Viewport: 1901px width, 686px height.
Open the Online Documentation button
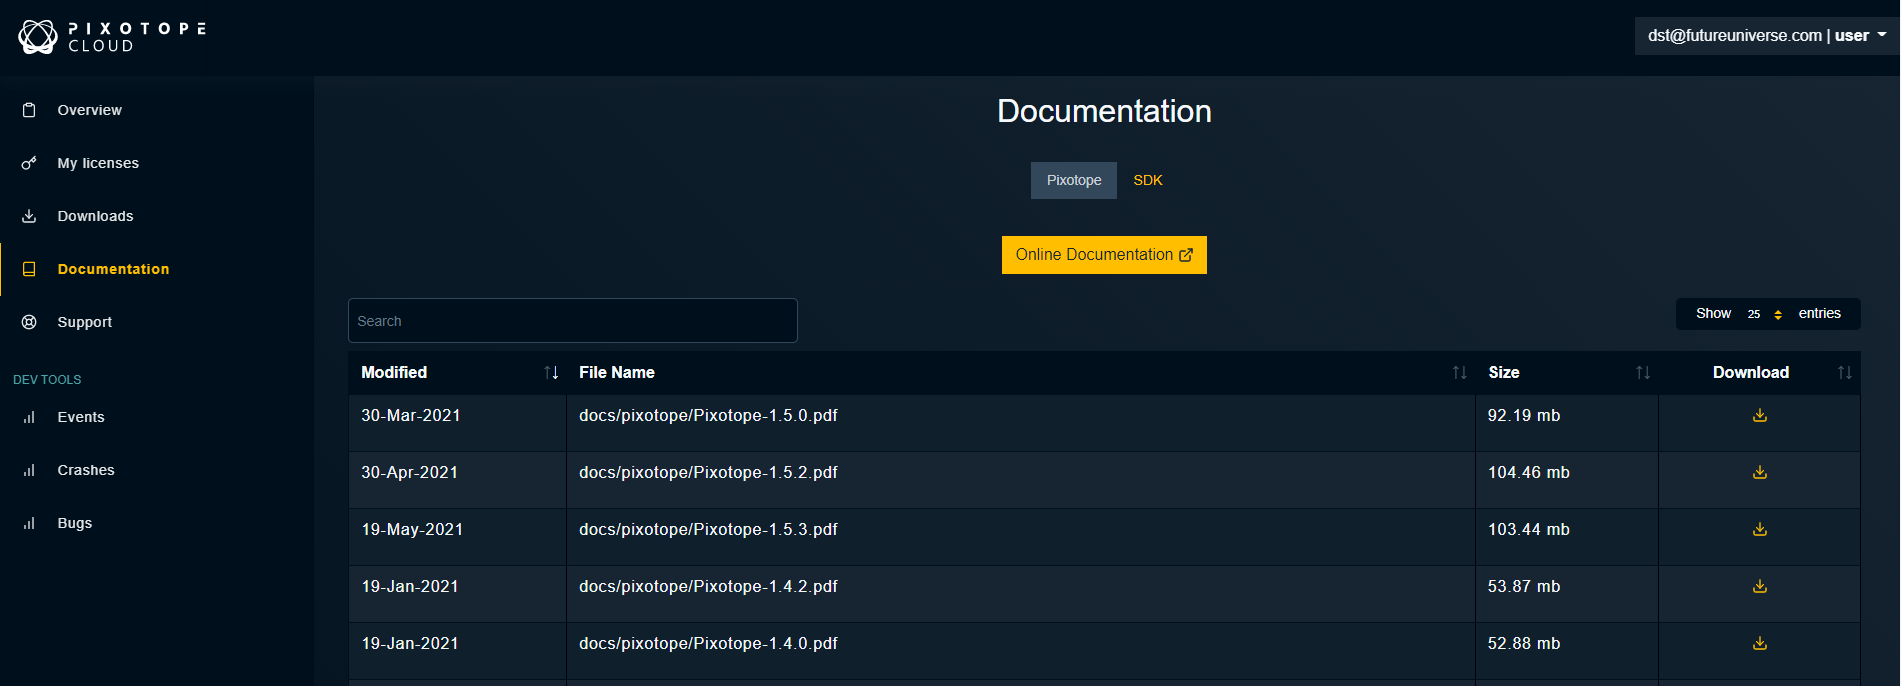(x=1104, y=255)
